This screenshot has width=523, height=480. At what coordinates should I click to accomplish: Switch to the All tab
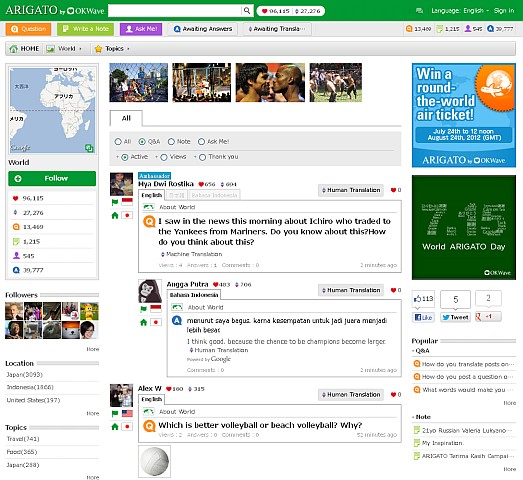click(126, 118)
